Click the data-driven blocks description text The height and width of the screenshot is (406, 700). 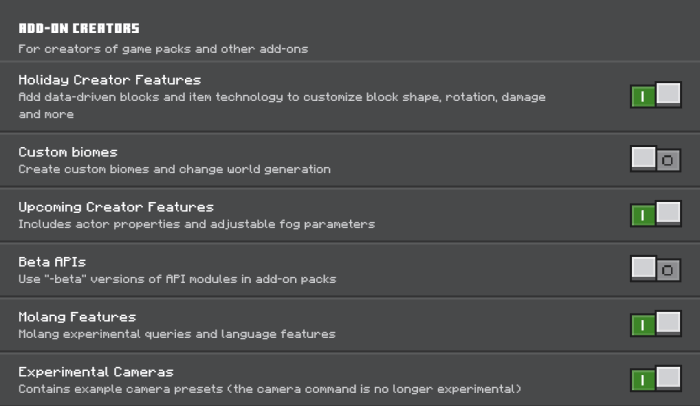[x=282, y=97]
